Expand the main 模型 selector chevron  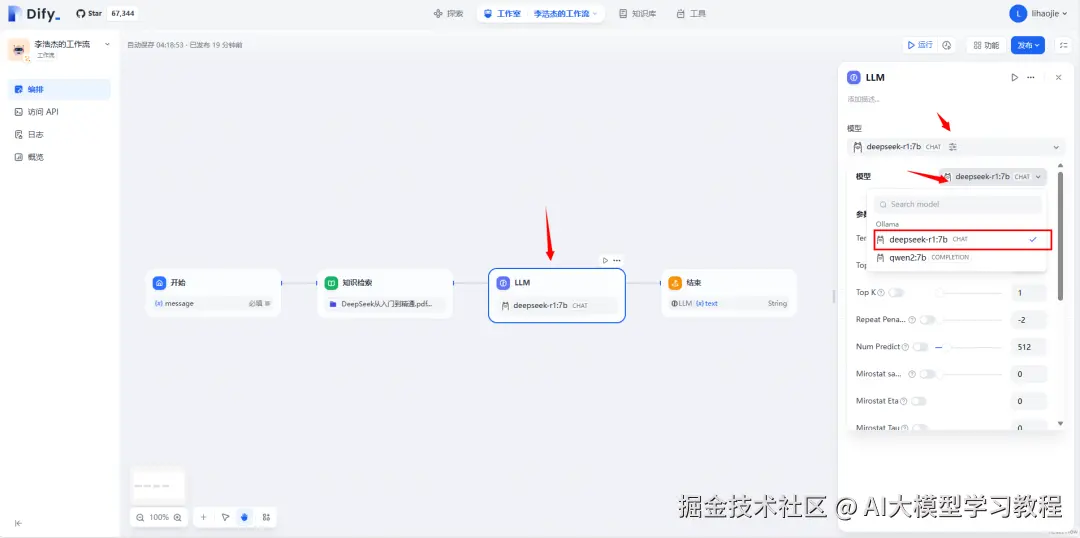tap(1056, 147)
